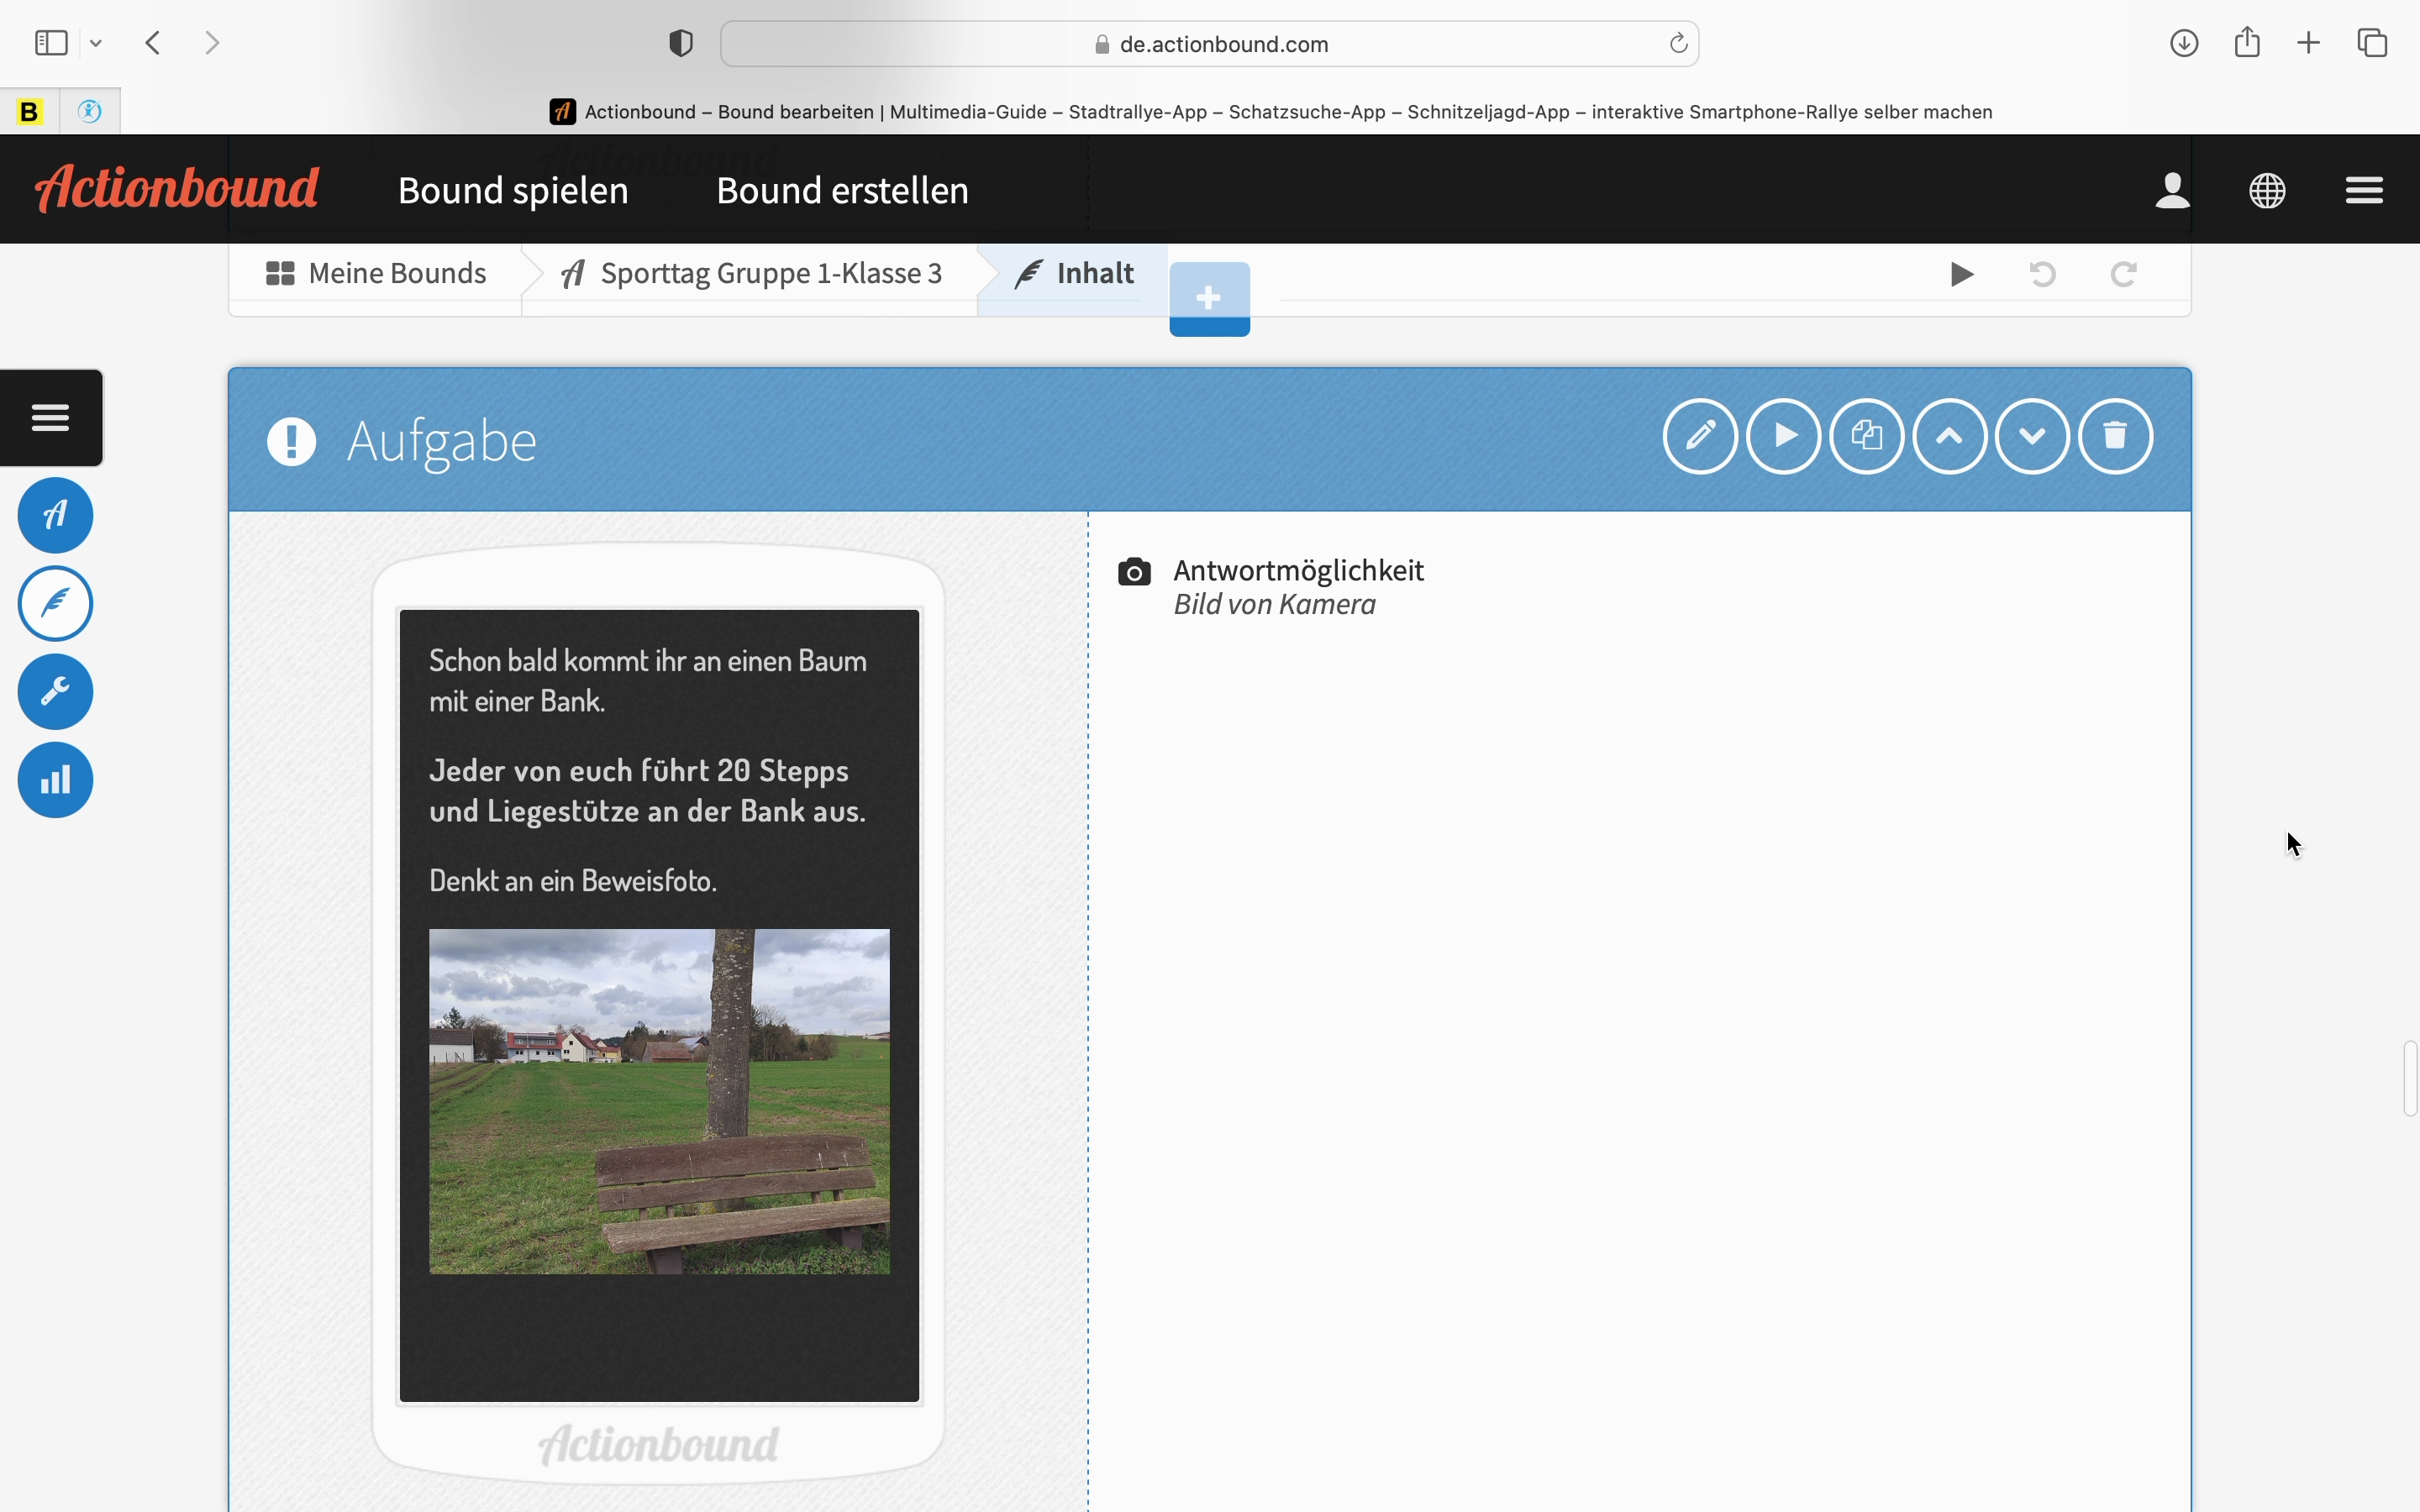2420x1512 pixels.
Task: Move the Aufgabe down with the chevron
Action: point(2032,436)
